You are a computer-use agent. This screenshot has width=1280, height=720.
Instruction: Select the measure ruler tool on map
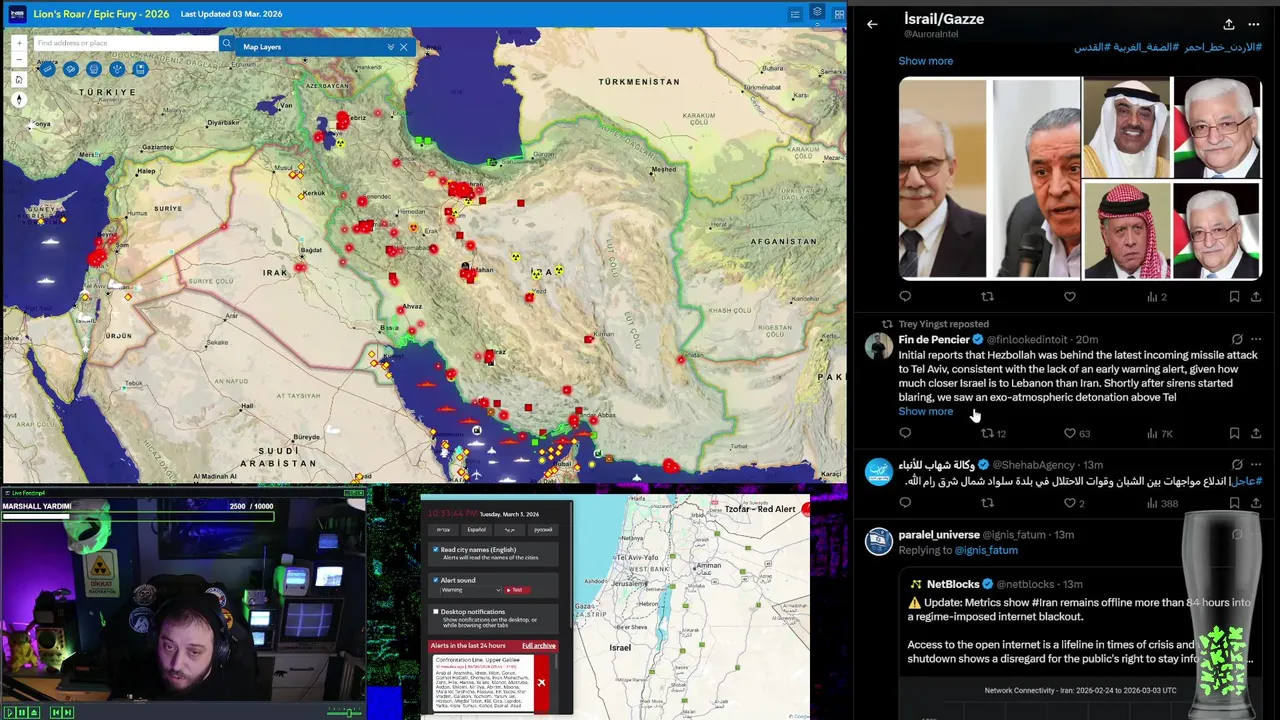point(48,69)
